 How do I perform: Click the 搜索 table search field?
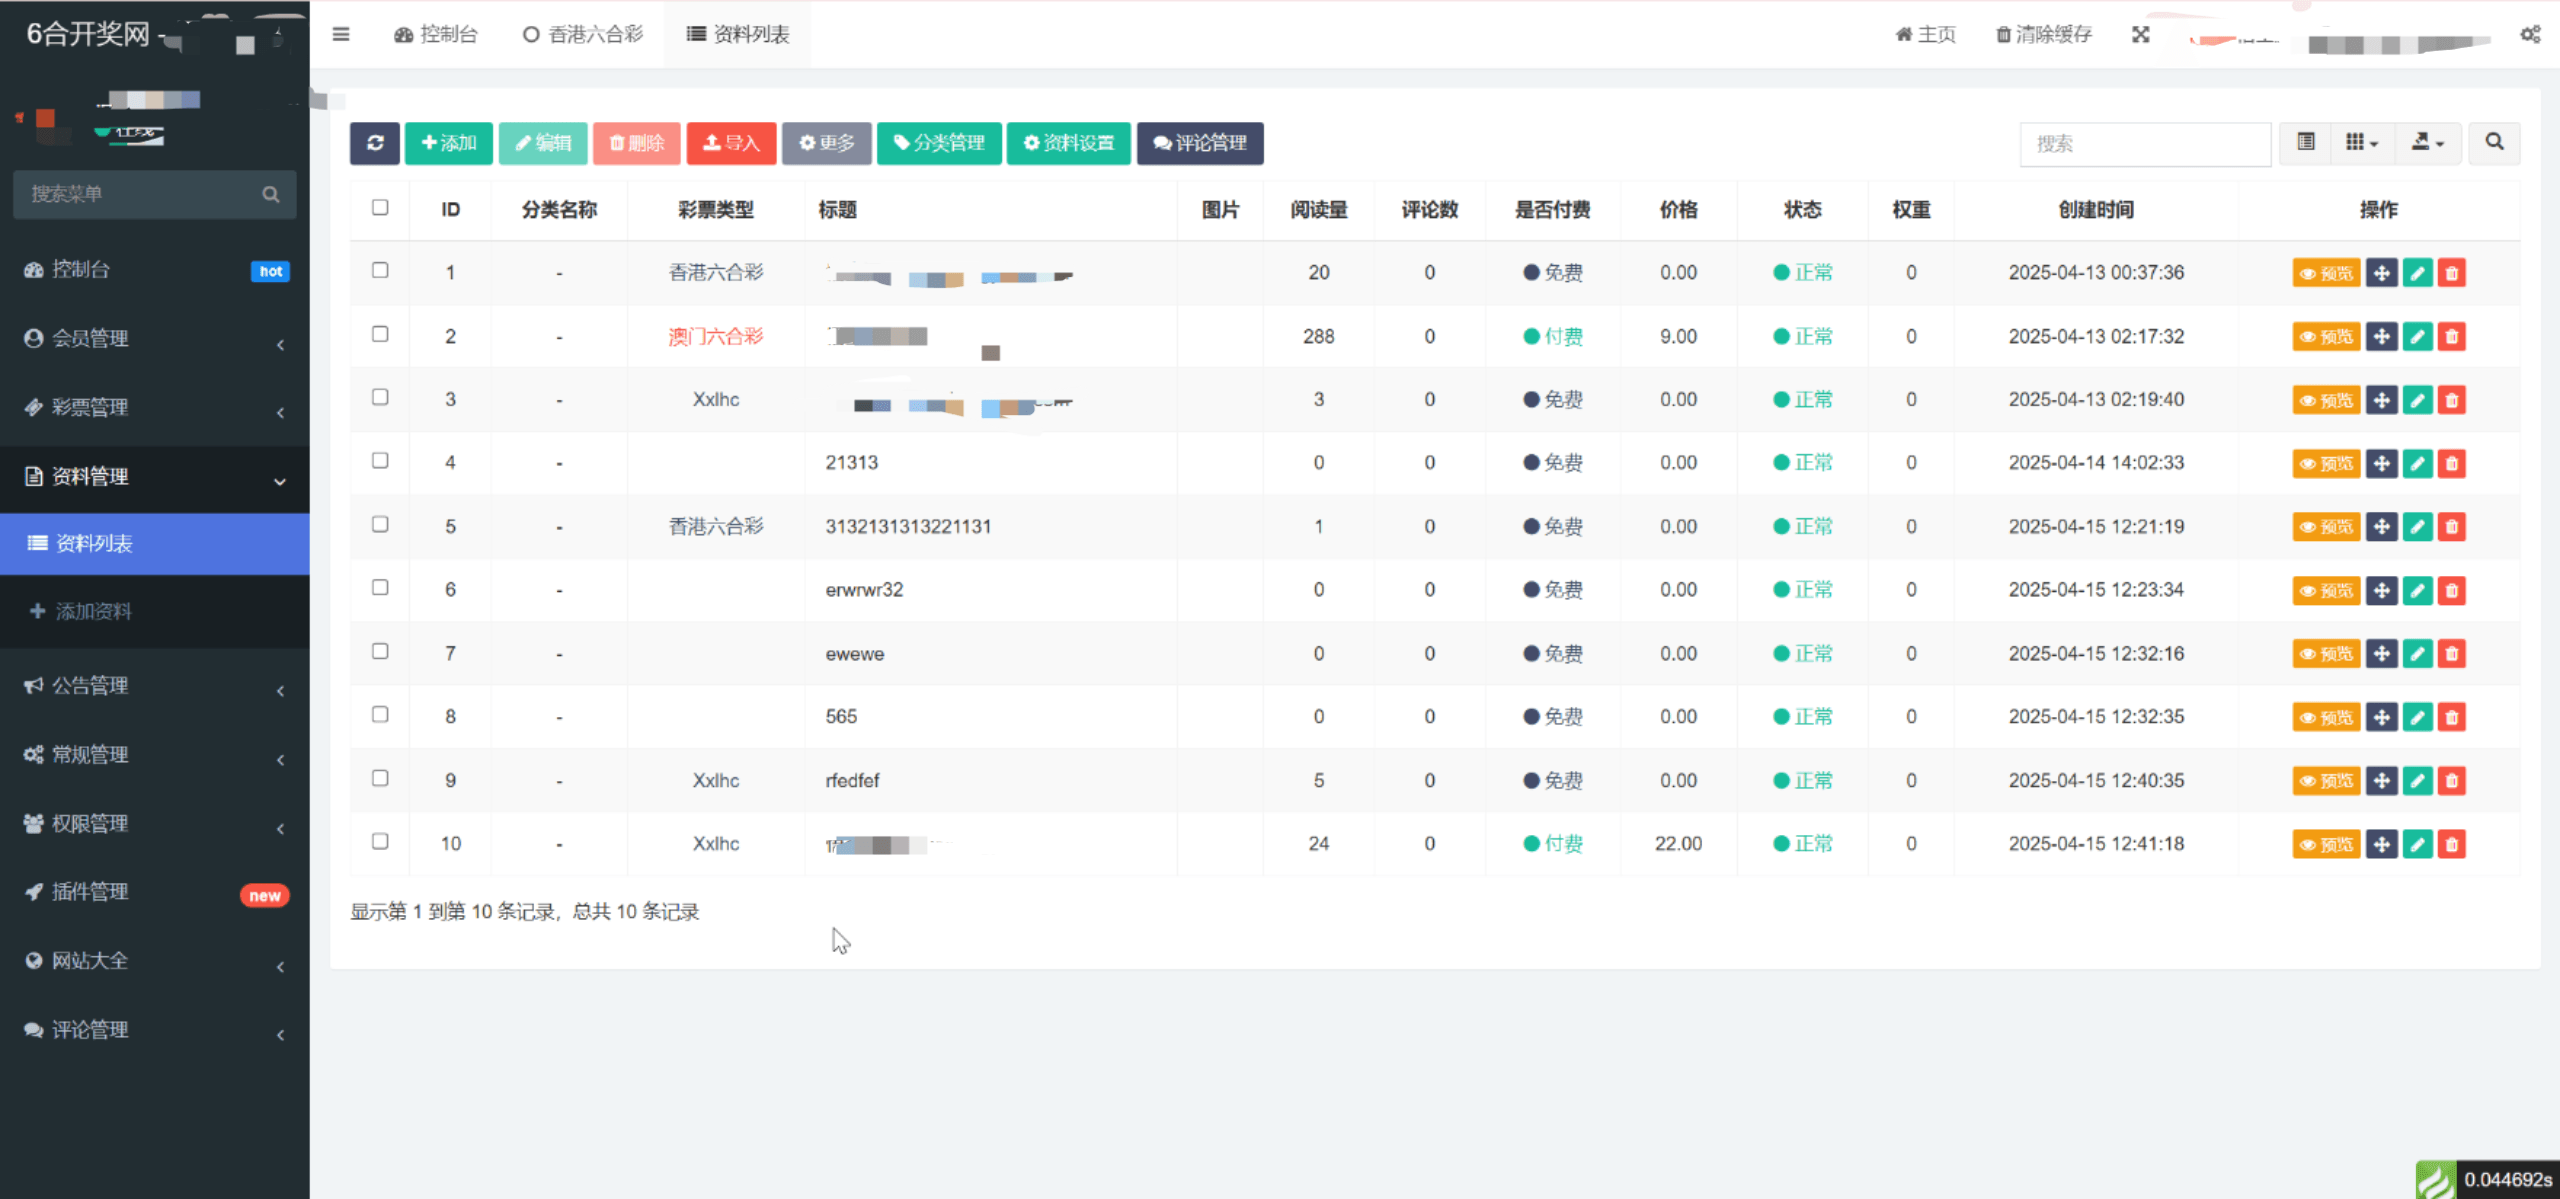(x=2145, y=144)
